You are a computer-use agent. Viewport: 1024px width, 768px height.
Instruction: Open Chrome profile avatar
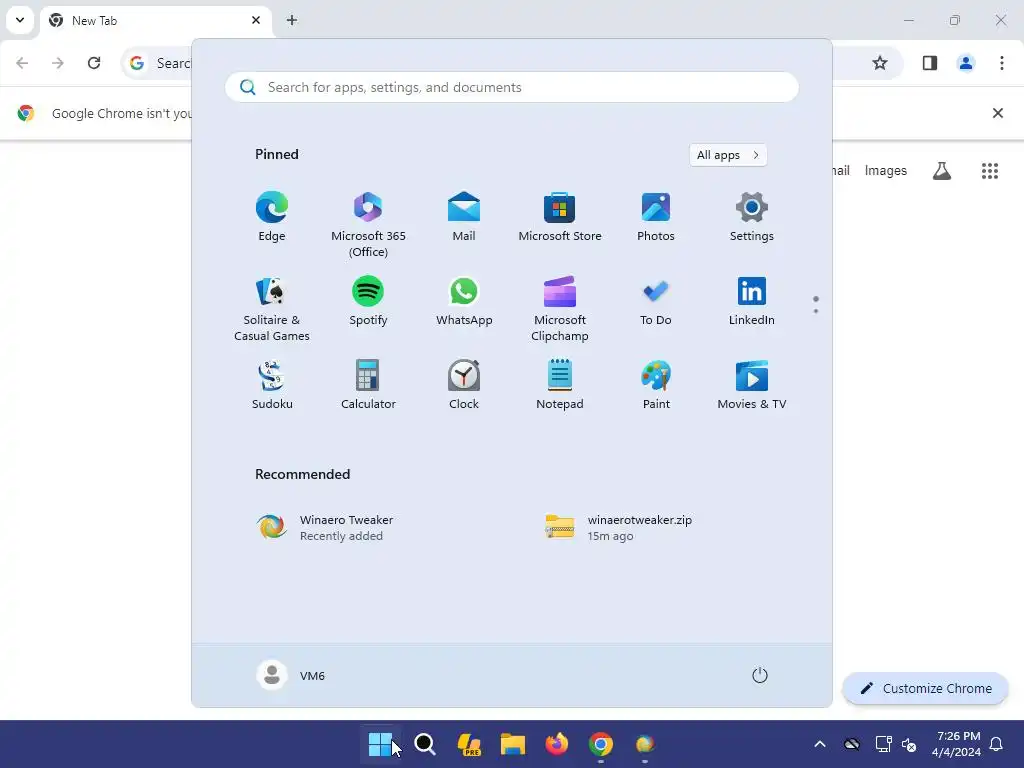coord(966,63)
